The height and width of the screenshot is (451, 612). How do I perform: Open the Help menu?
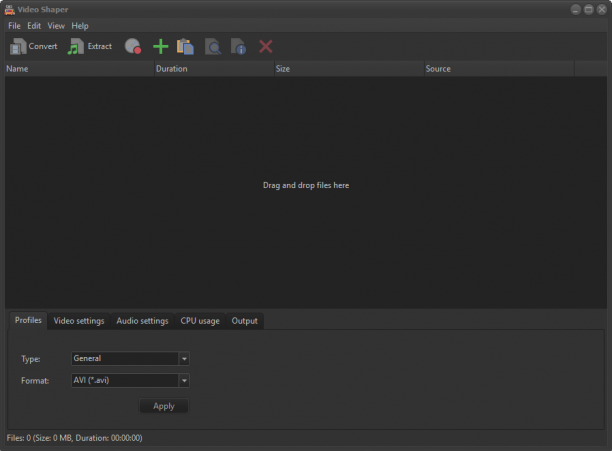(x=80, y=26)
